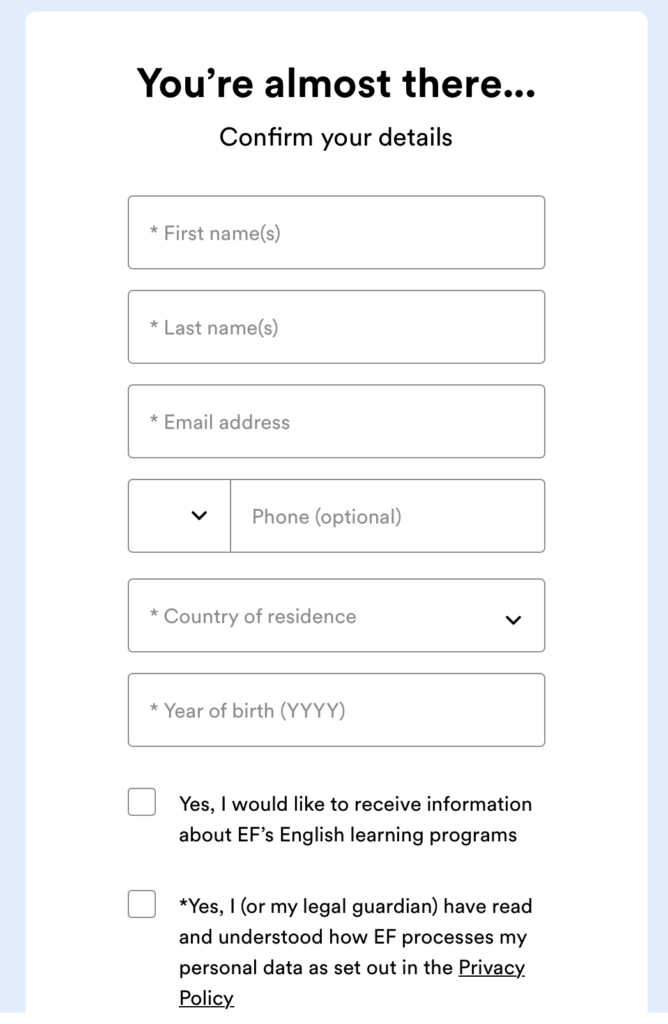Click the "You're almost there..." heading
The height and width of the screenshot is (1024, 668).
[336, 84]
